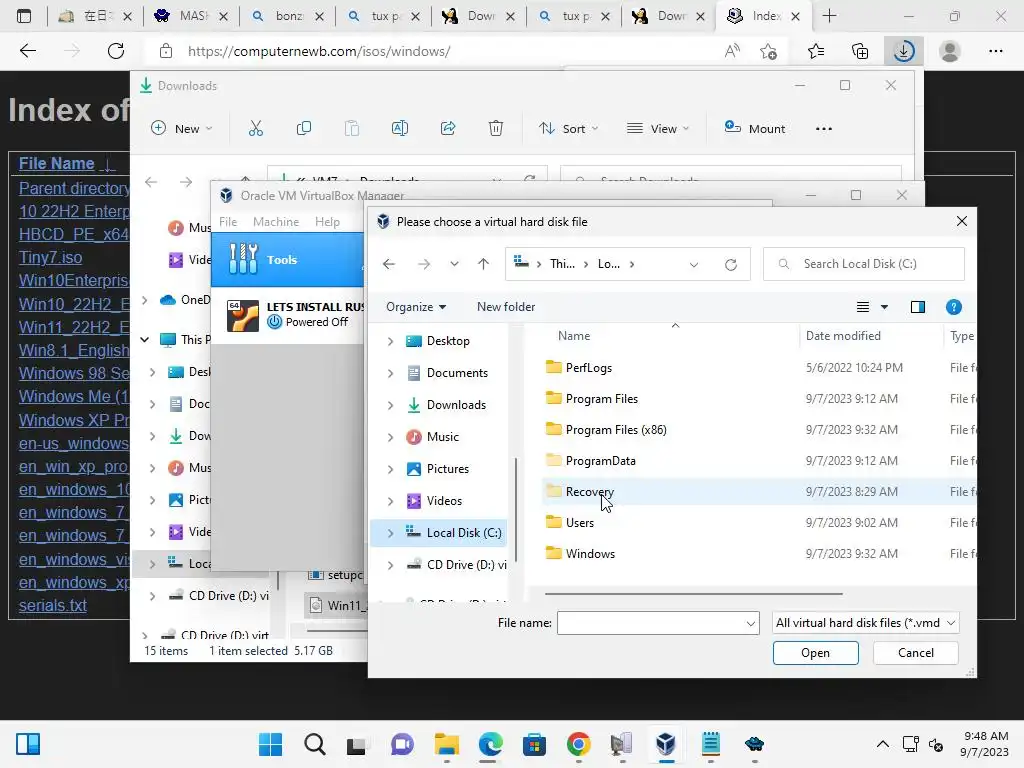
Task: Cut selected item in Downloads window
Action: coord(256,129)
